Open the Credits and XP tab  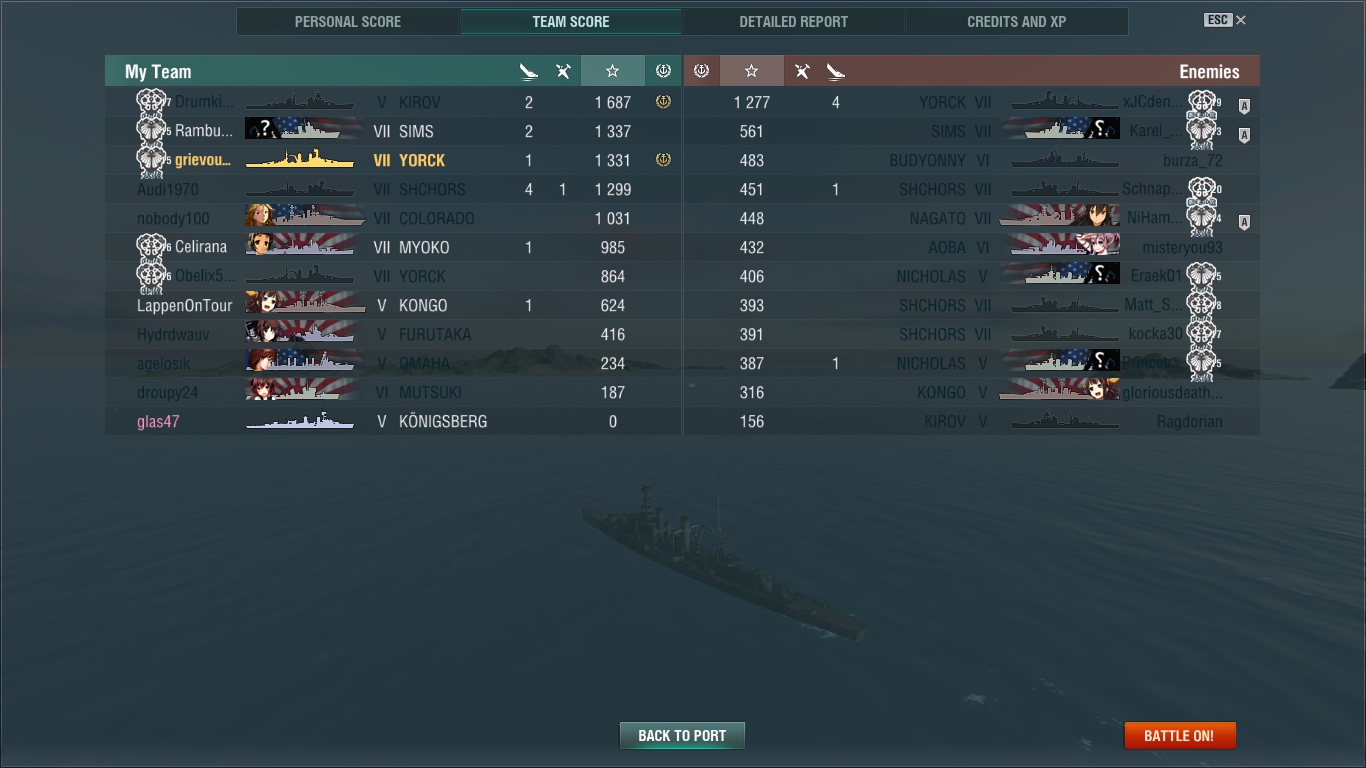[x=1017, y=21]
